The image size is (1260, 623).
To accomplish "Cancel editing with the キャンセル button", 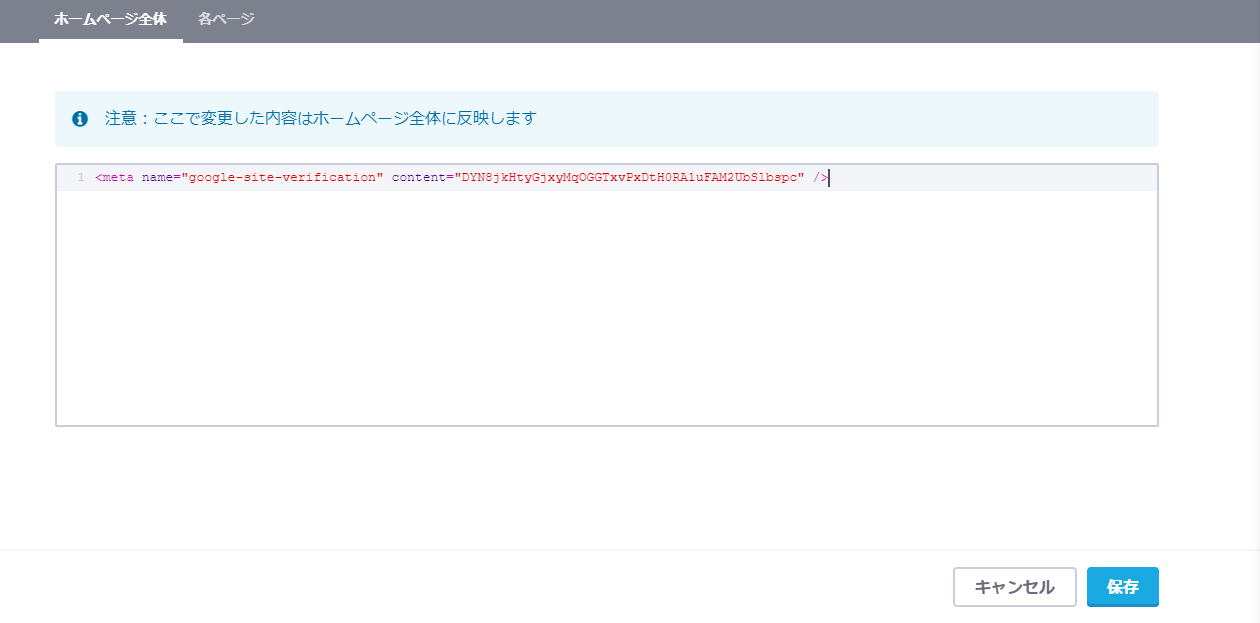I will [1014, 587].
